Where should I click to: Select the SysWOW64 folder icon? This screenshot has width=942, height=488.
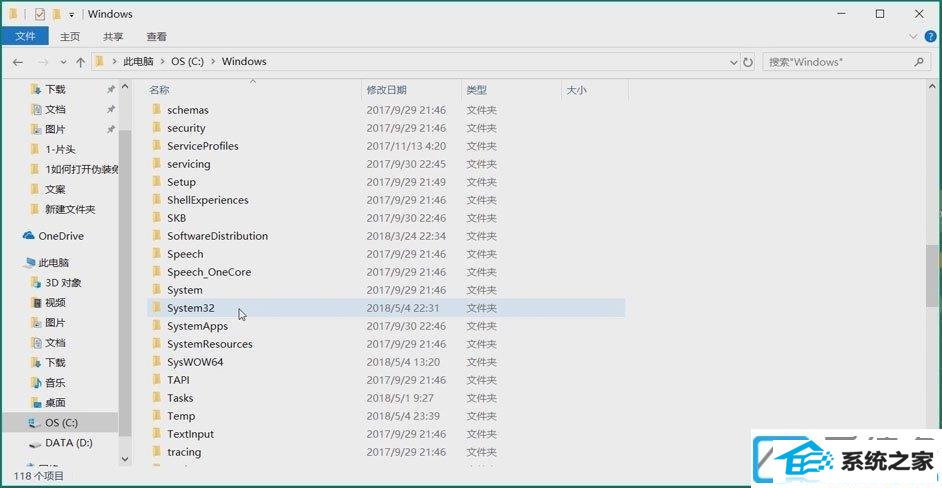pyautogui.click(x=156, y=362)
